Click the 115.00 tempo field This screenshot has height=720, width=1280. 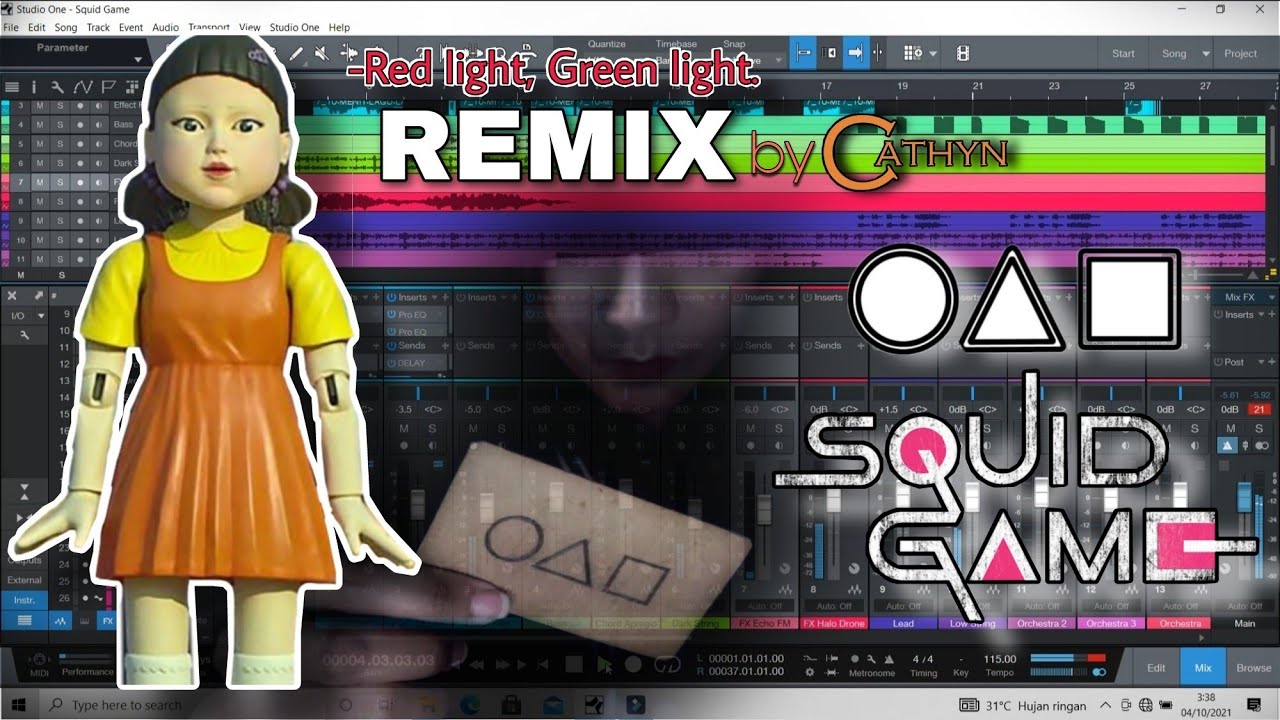tap(999, 659)
